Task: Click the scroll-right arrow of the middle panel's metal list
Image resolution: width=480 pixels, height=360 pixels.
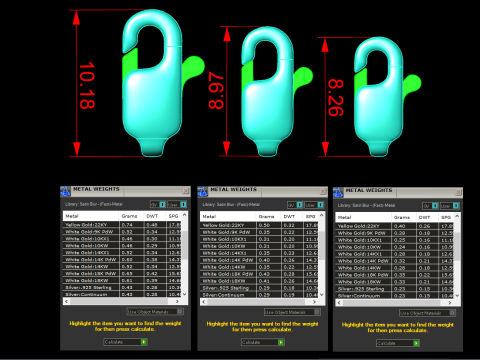Action: point(314,302)
